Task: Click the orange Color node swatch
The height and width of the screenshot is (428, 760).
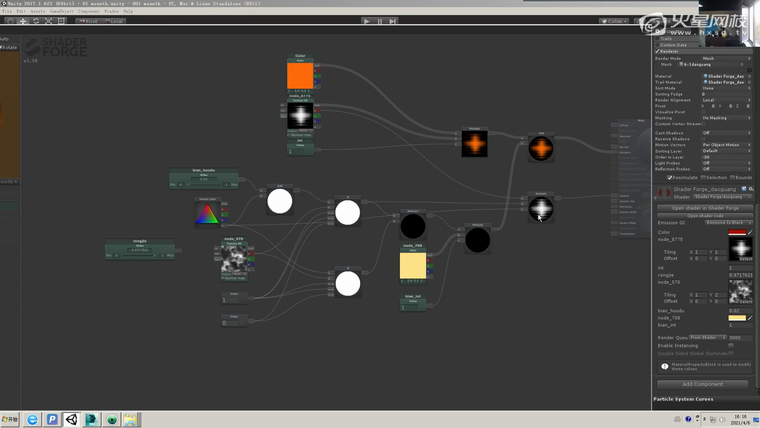Action: 300,77
